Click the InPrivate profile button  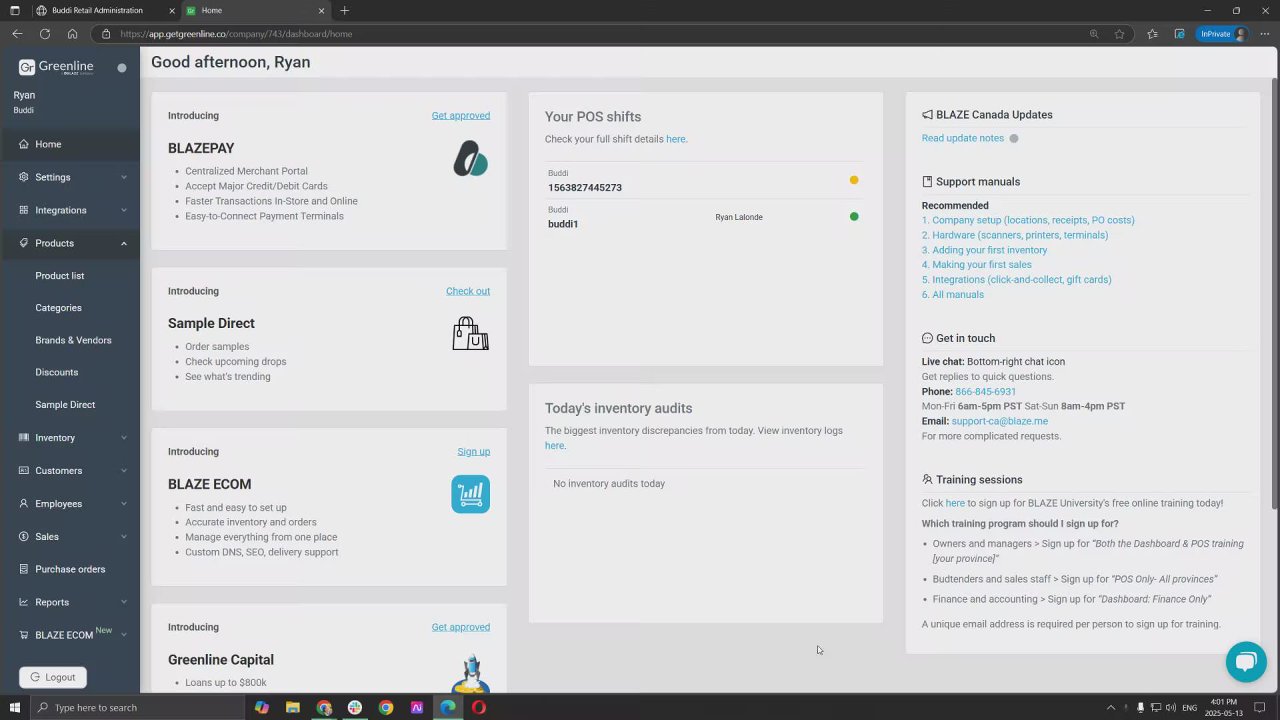[1224, 34]
